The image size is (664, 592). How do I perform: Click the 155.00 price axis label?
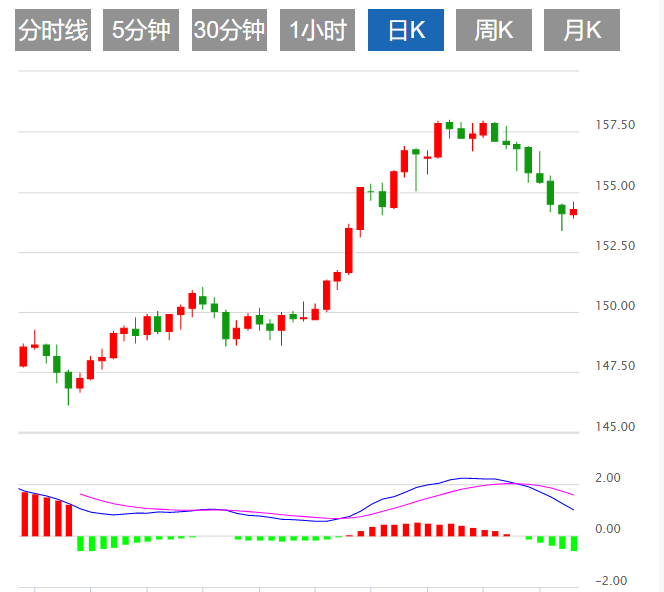615,186
